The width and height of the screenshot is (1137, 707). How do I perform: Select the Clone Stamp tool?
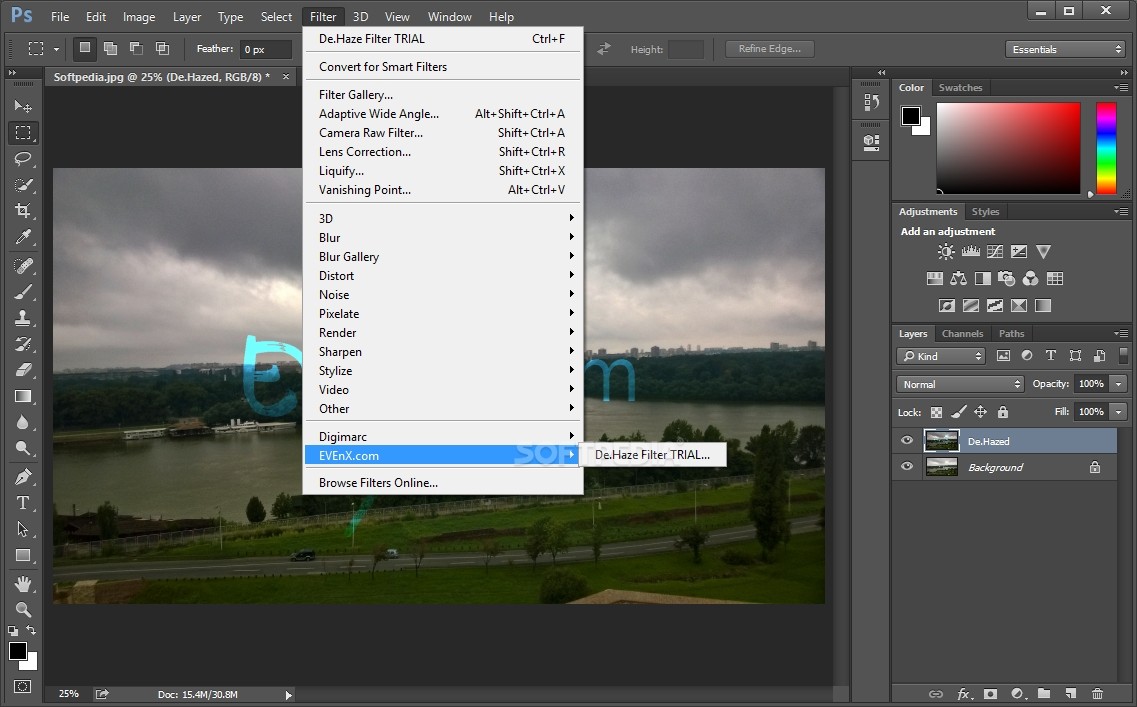23,318
